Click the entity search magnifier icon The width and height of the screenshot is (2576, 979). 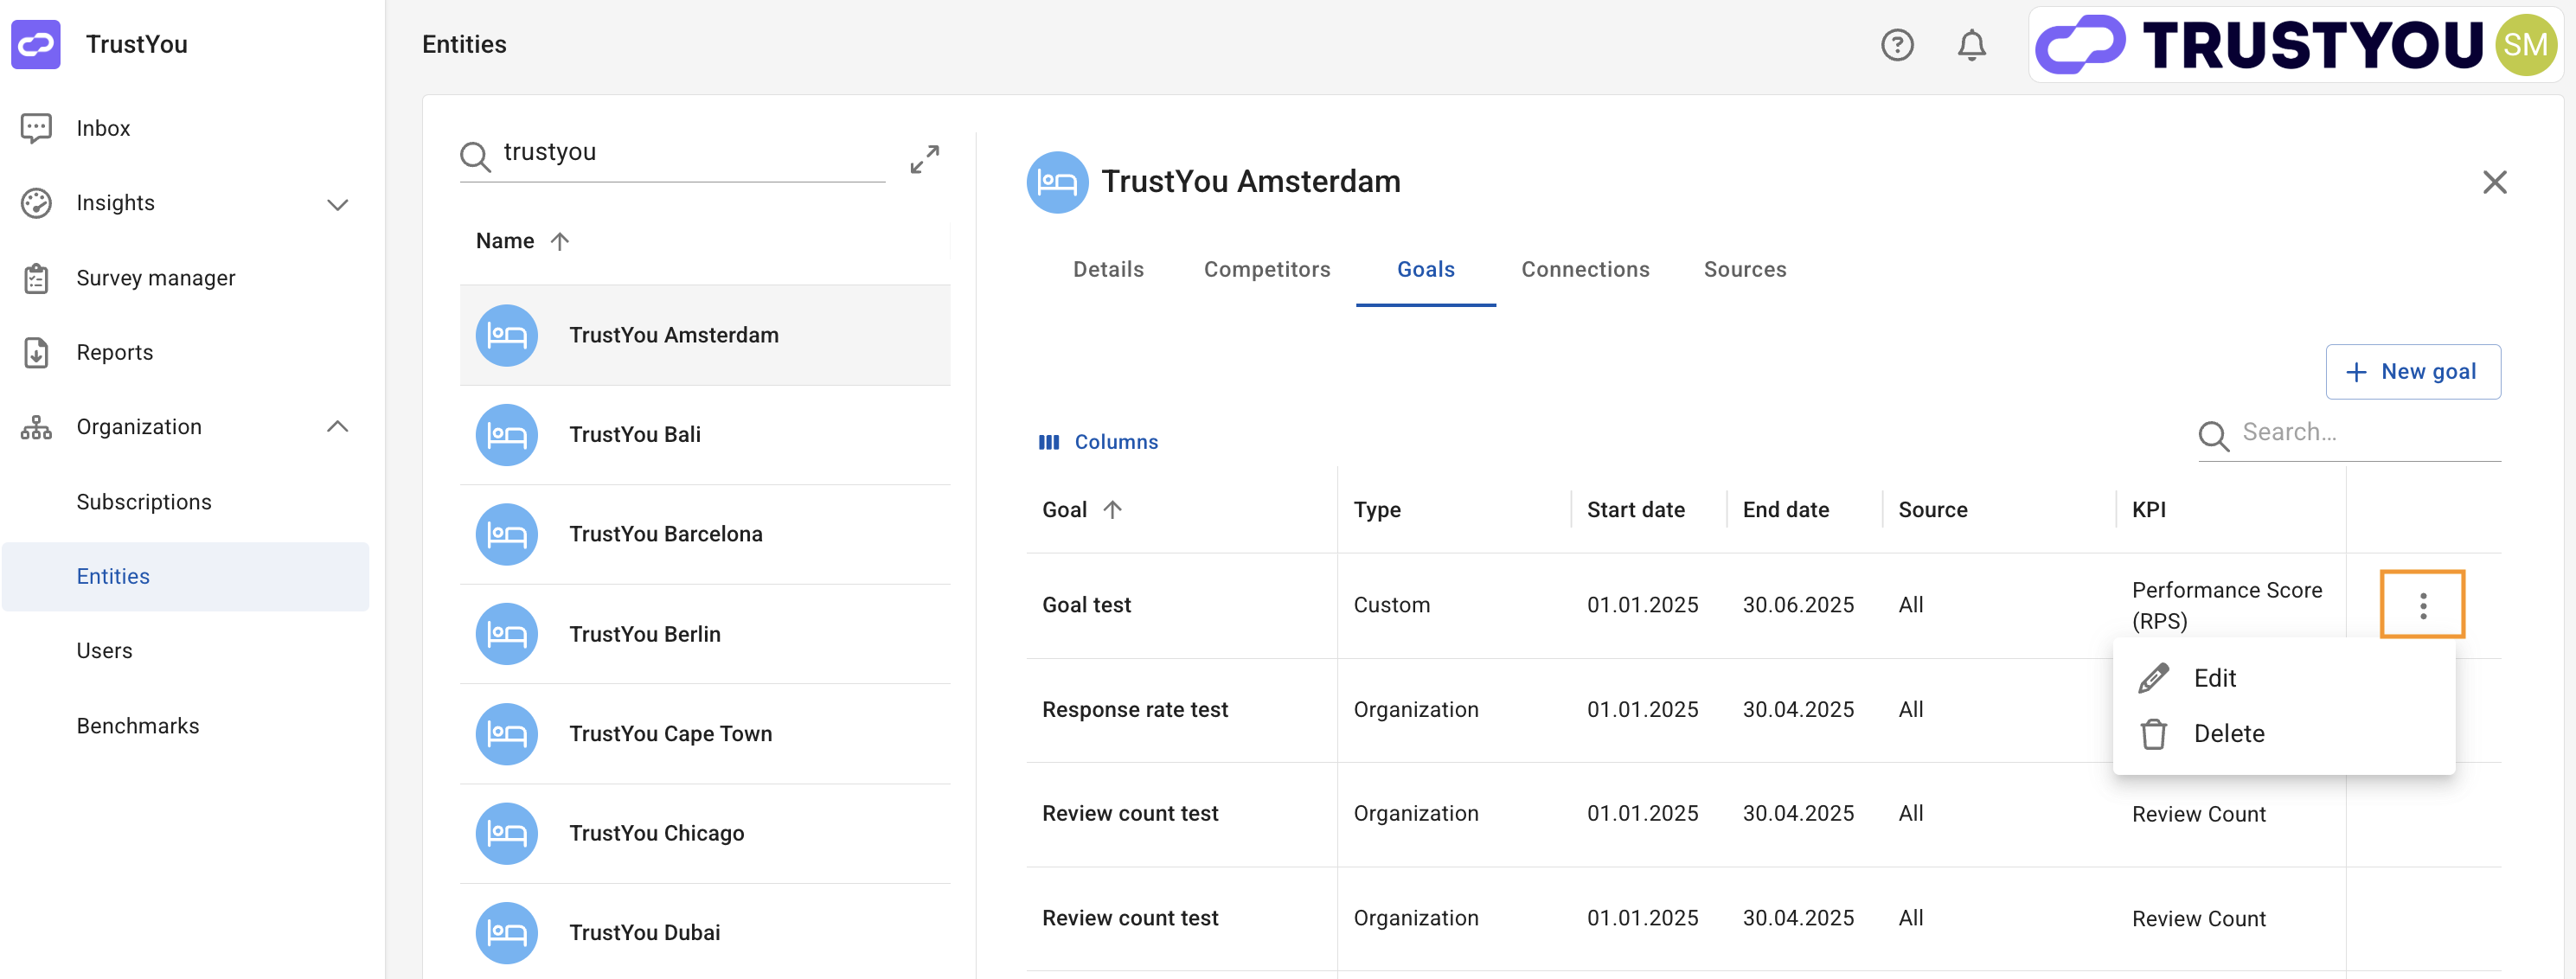click(475, 156)
